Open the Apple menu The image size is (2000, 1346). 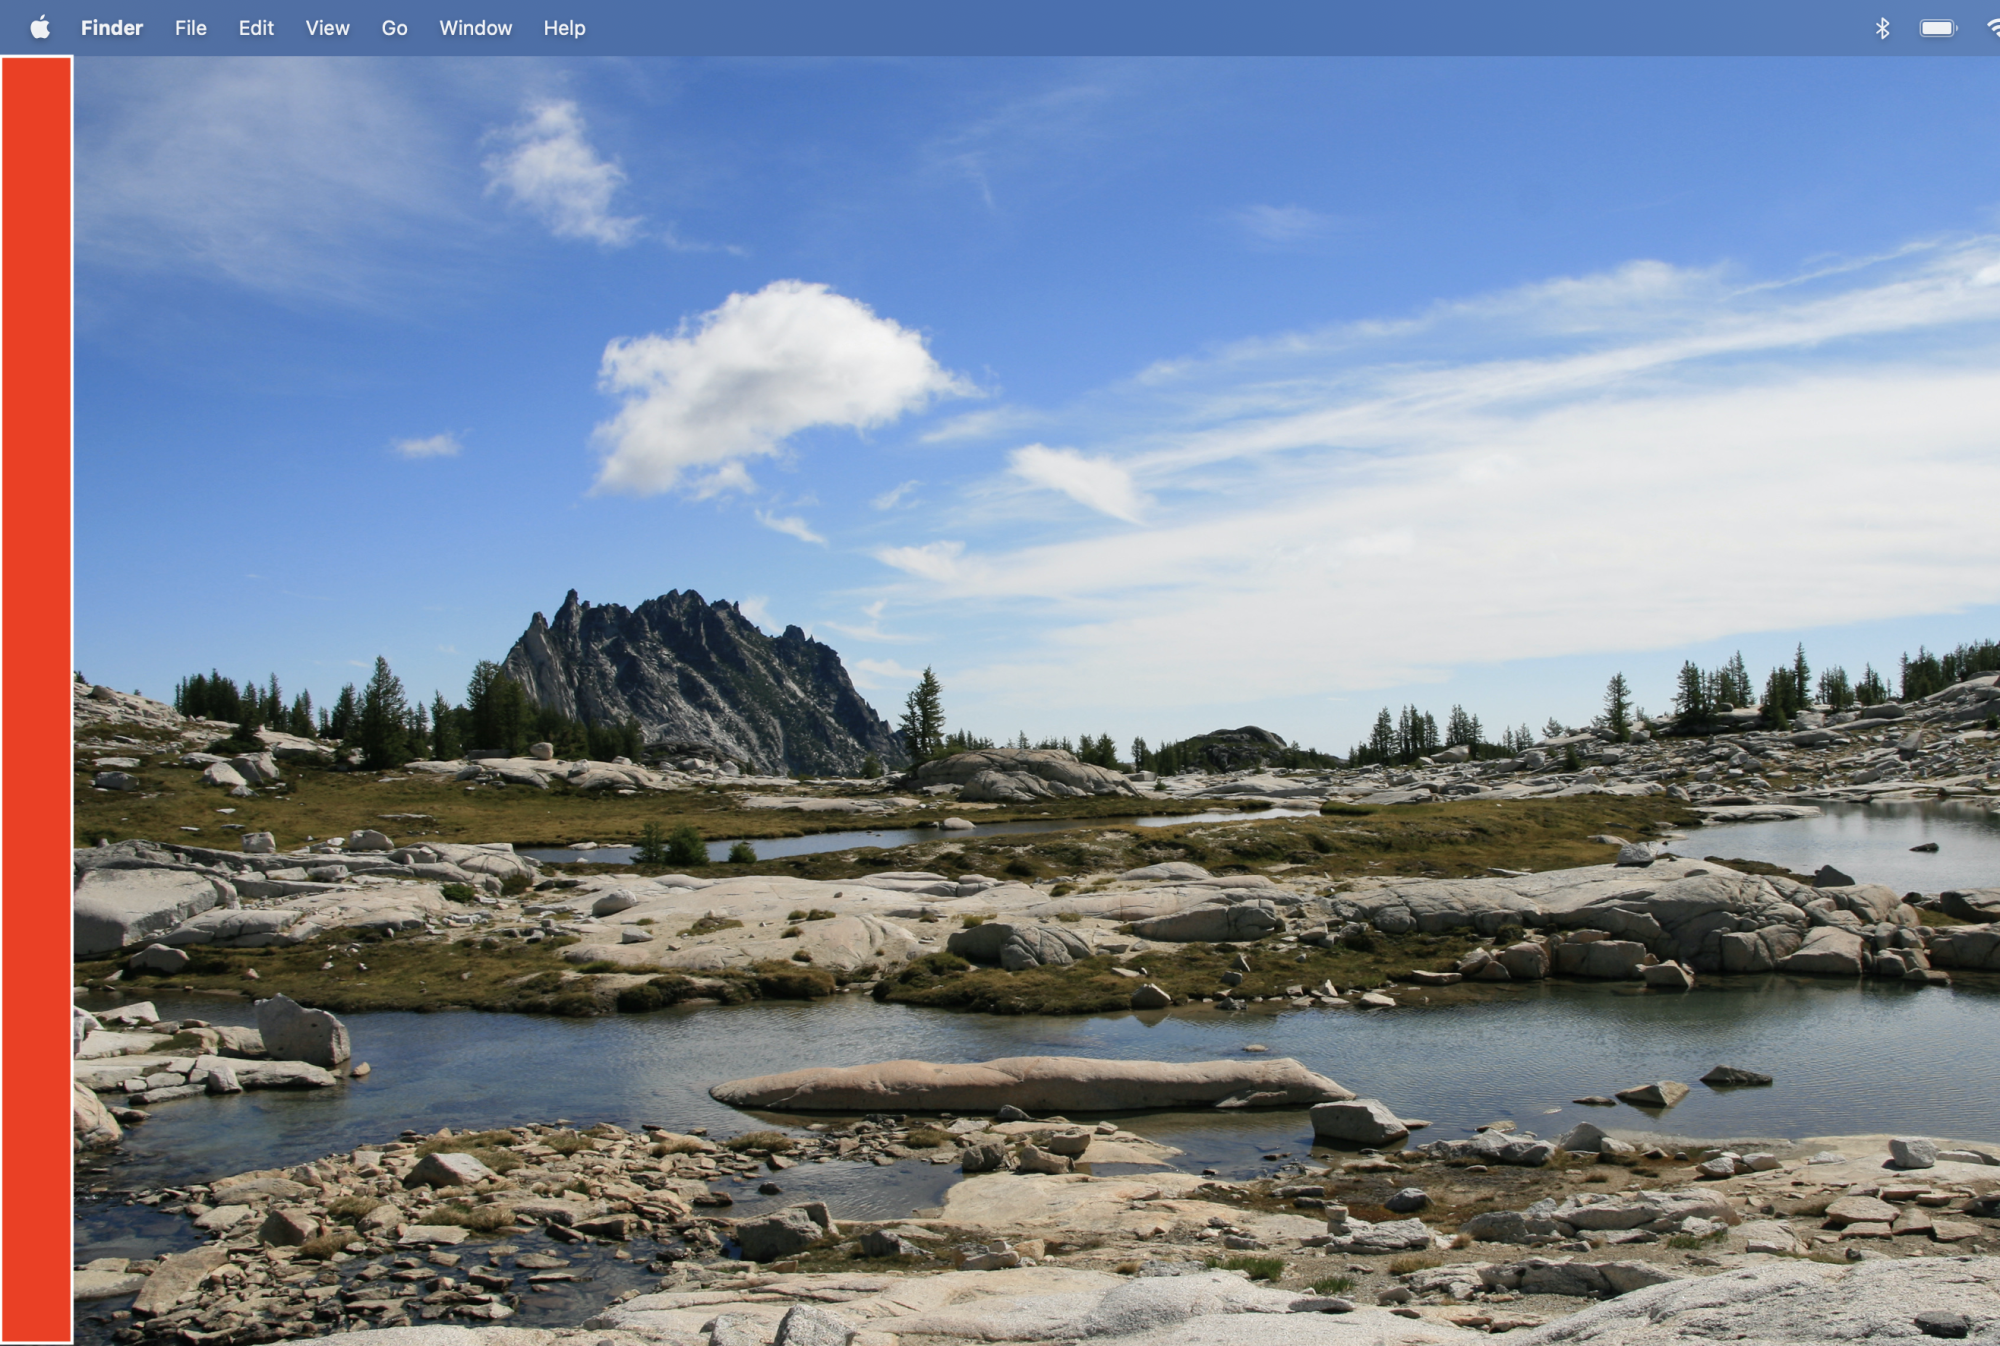[x=40, y=28]
